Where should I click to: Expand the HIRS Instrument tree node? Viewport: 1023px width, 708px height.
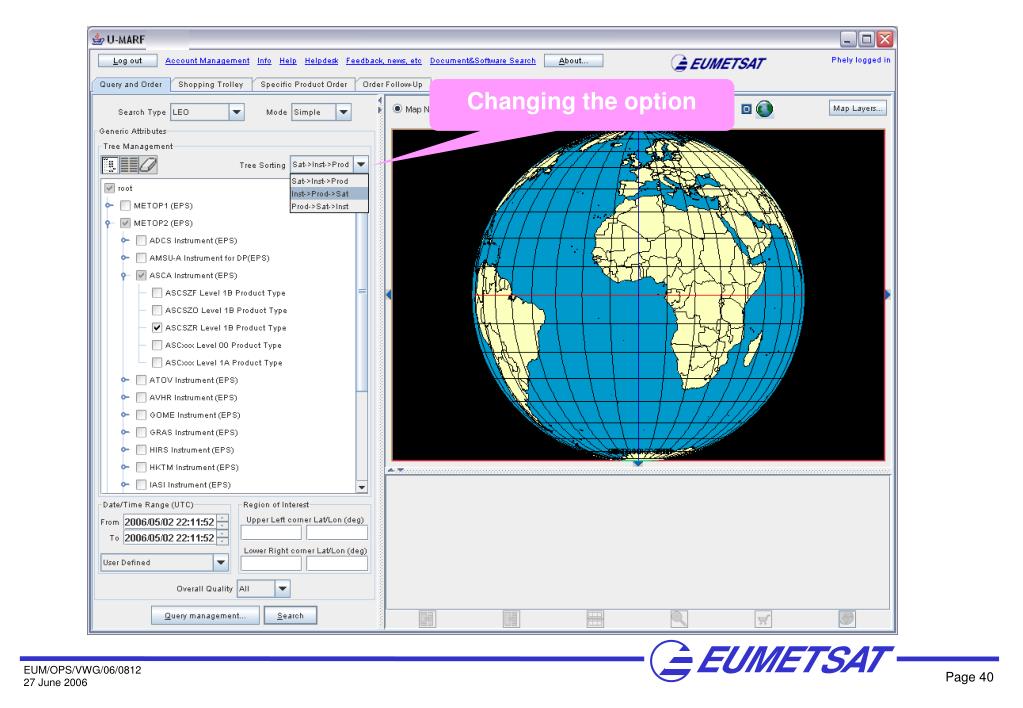click(125, 450)
